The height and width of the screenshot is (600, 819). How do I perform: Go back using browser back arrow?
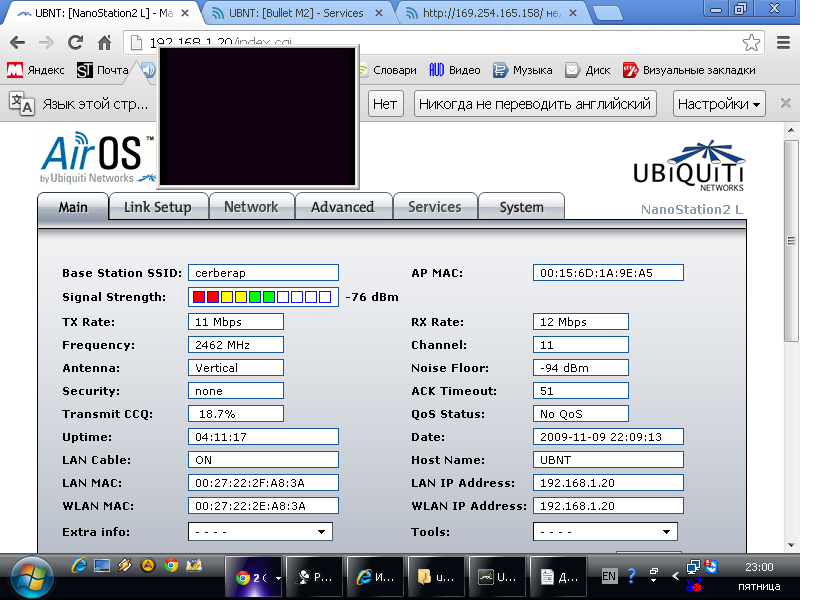[17, 42]
